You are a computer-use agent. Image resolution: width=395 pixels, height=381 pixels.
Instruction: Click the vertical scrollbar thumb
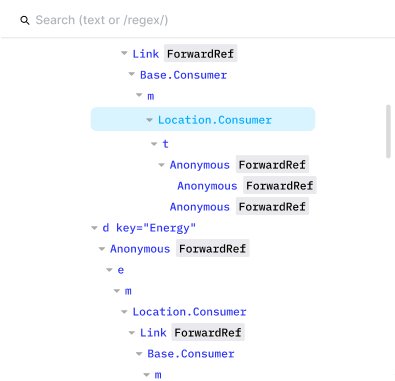(x=388, y=131)
